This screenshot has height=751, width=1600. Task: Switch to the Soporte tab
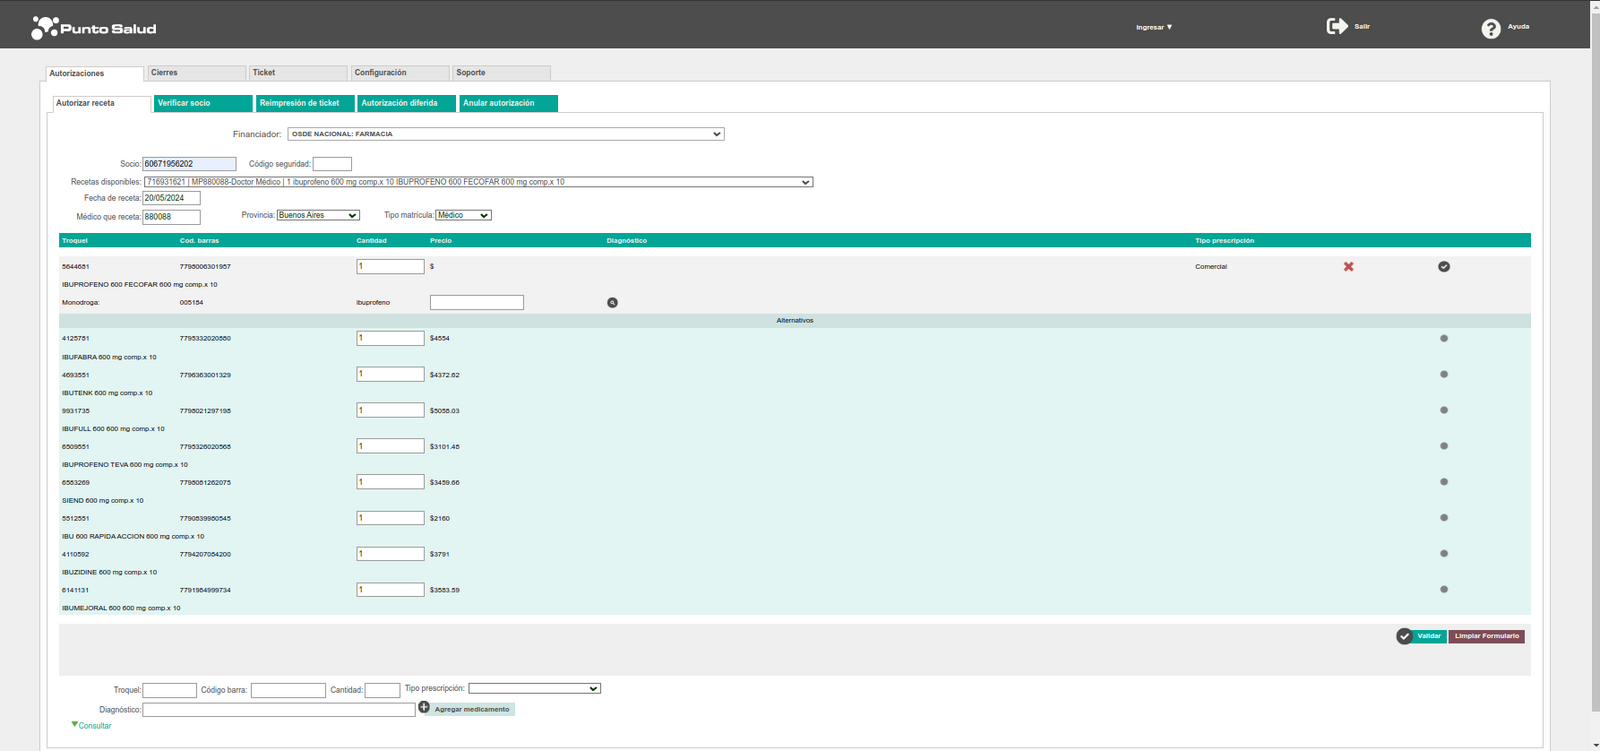tap(501, 73)
